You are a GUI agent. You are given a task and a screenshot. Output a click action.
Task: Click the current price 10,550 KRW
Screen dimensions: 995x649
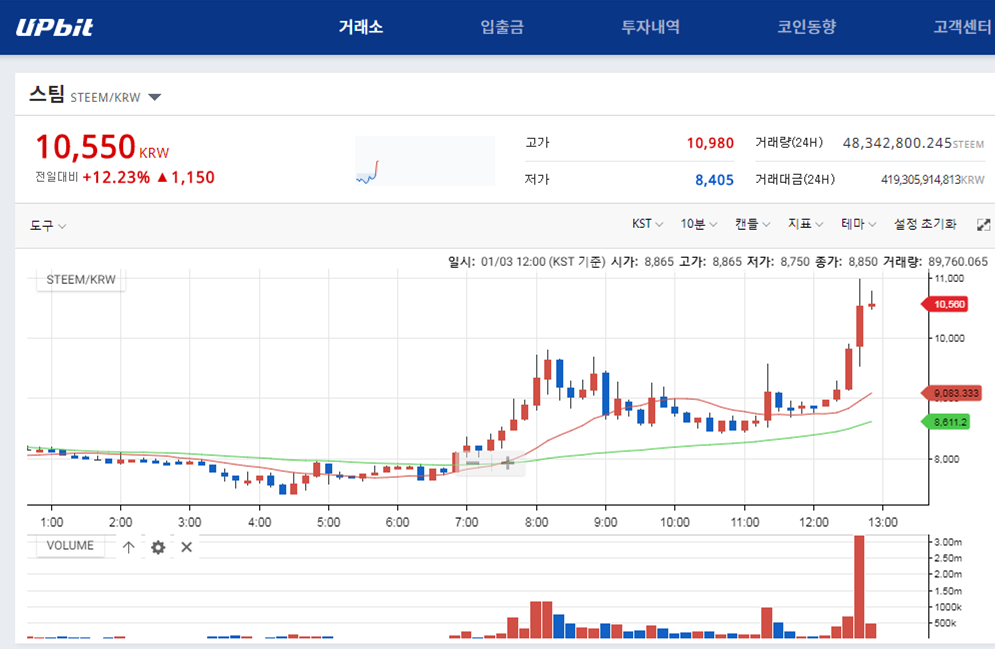click(x=102, y=147)
